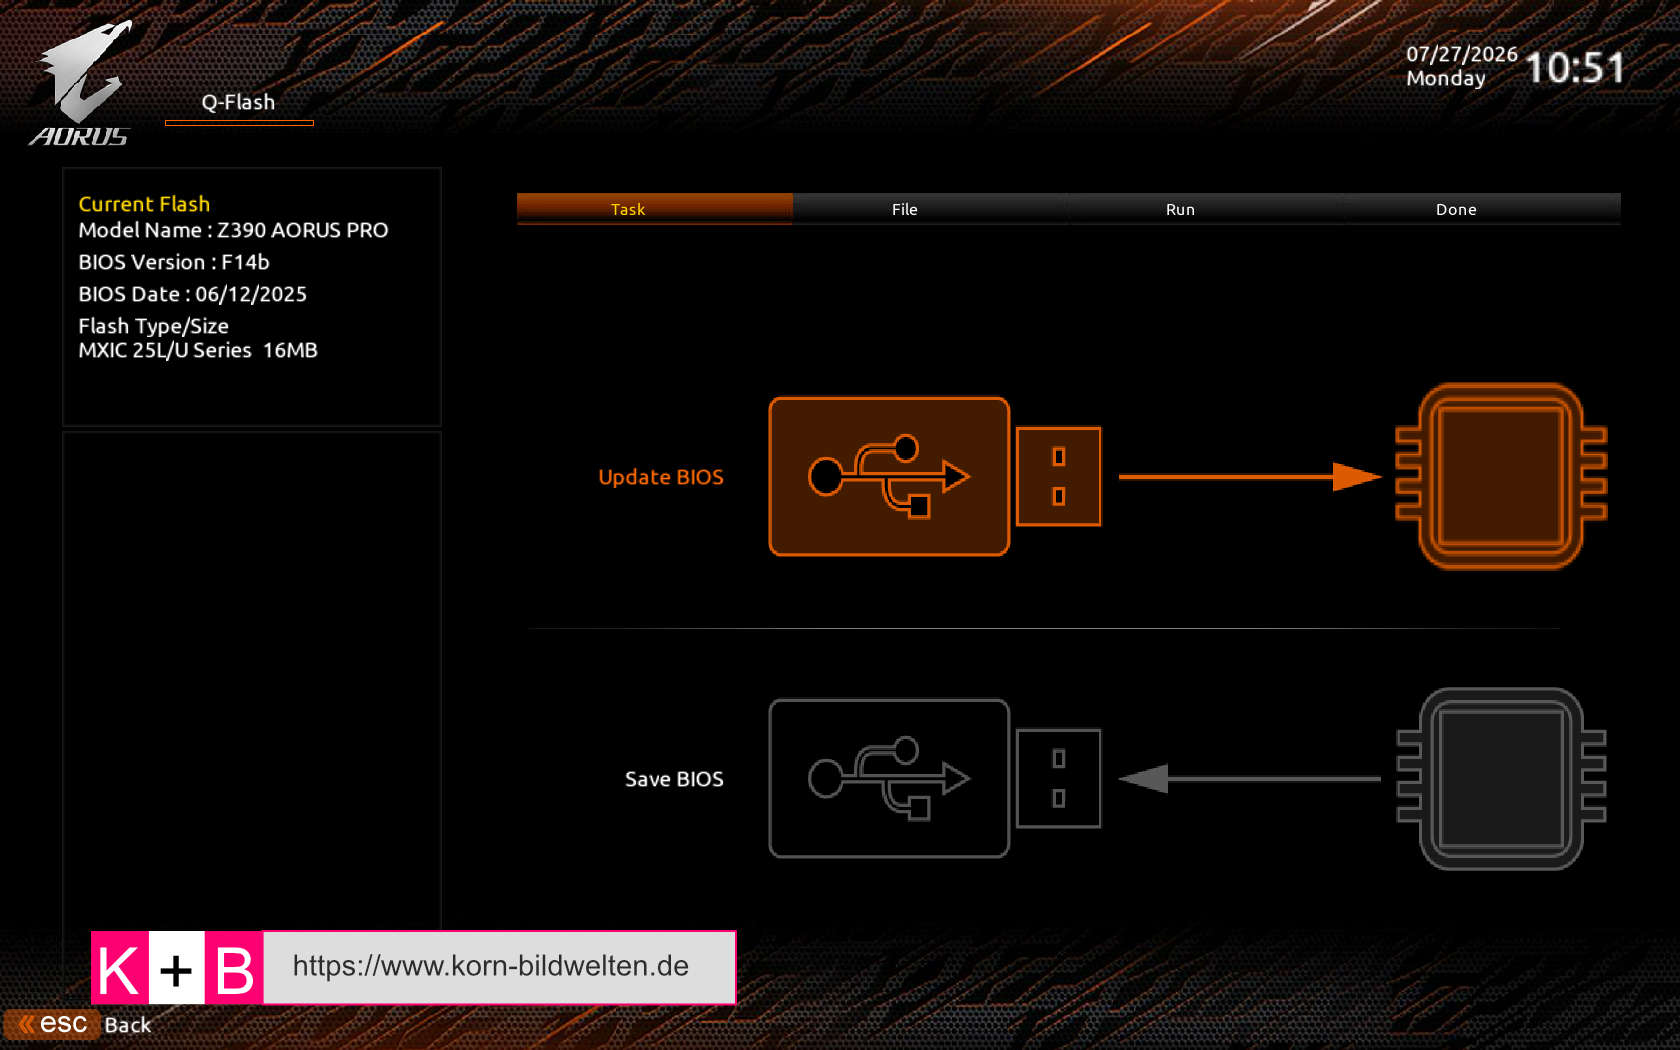1680x1050 pixels.
Task: Click the Current Flash heading
Action: point(144,204)
